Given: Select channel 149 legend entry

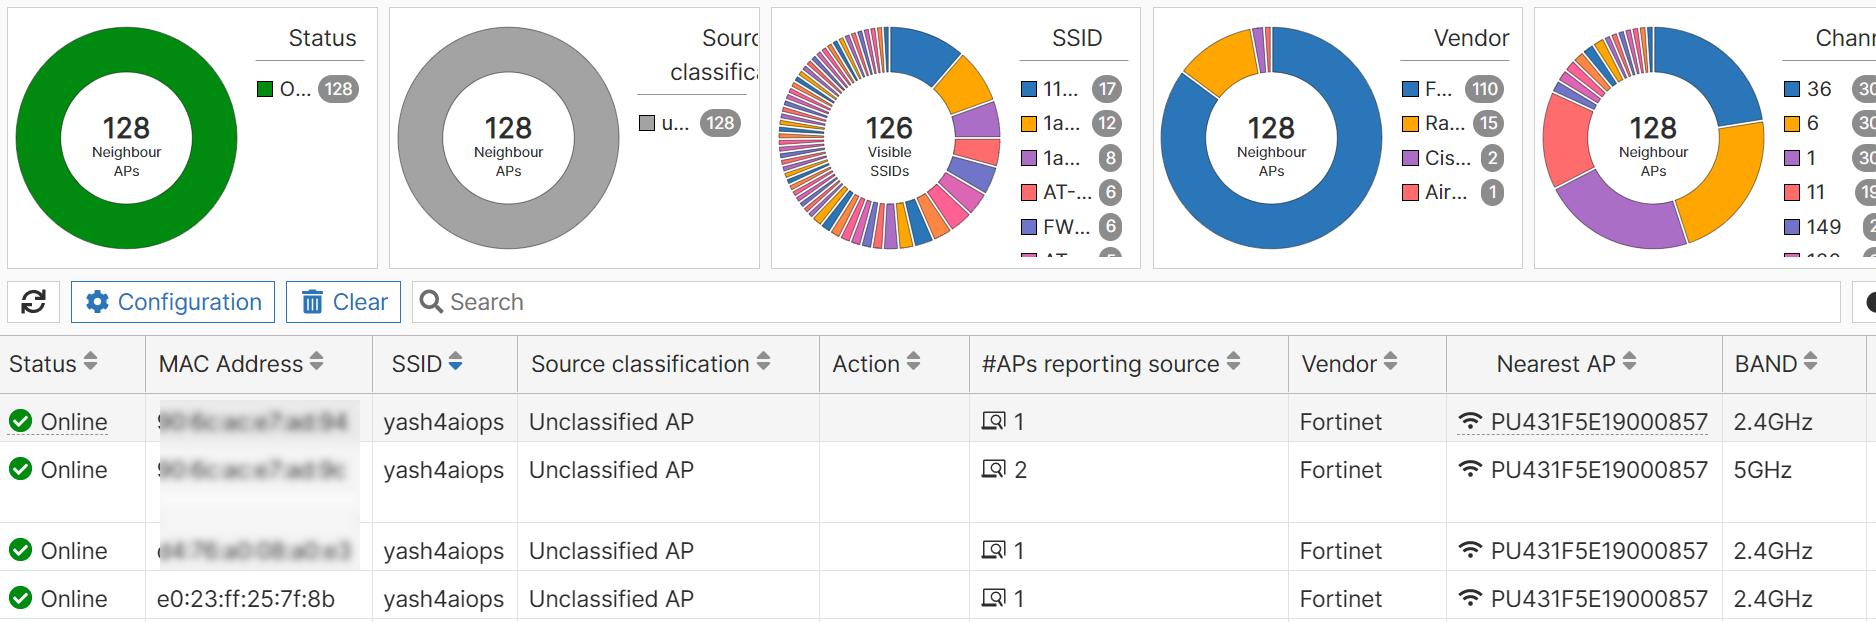Looking at the screenshot, I should pos(1830,227).
